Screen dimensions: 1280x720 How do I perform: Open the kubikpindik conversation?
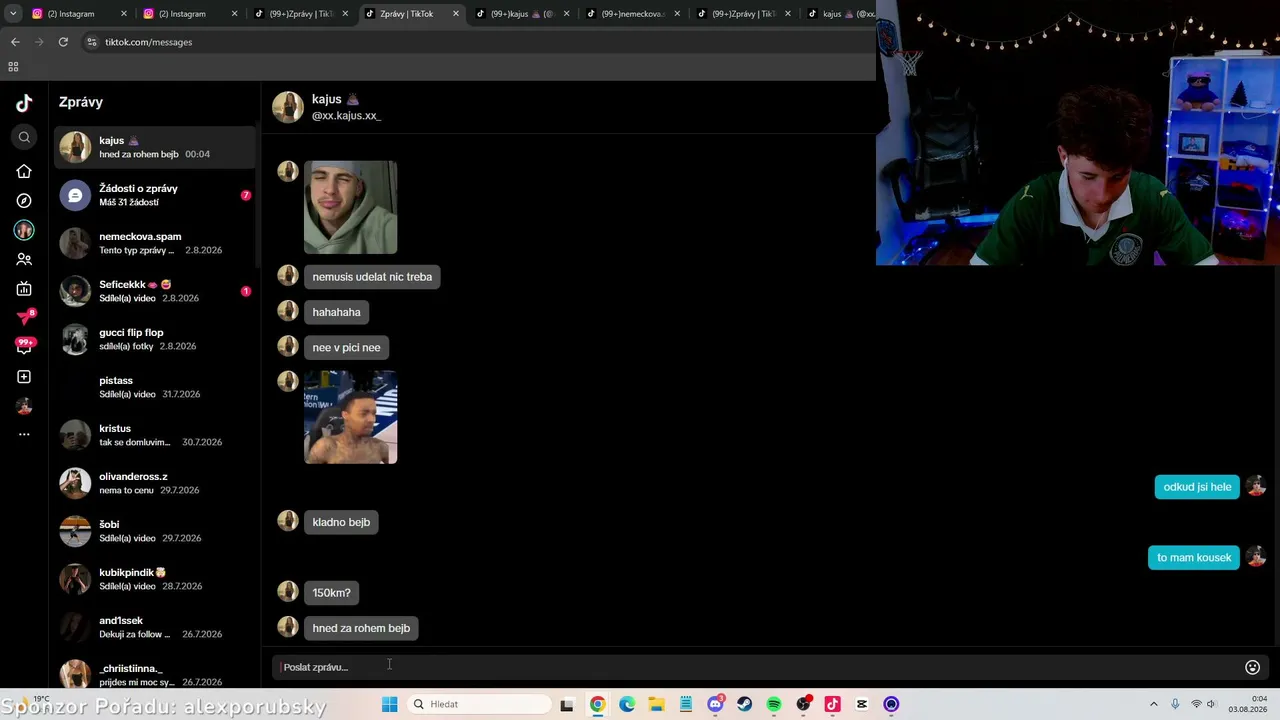pos(154,579)
